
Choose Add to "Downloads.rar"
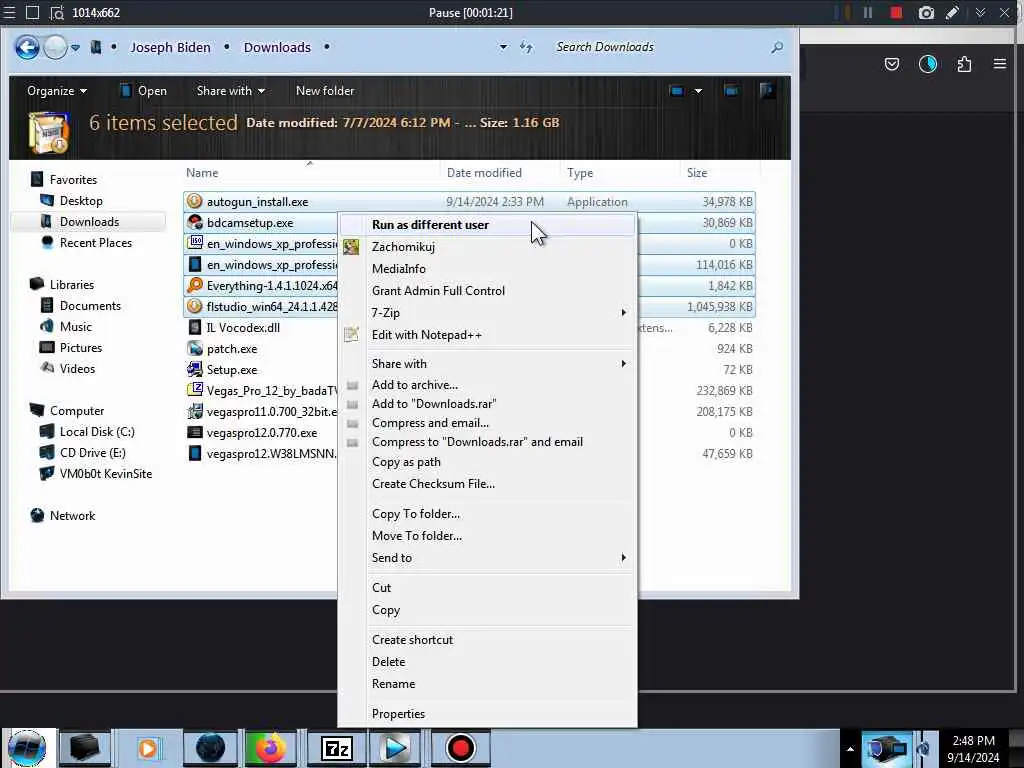click(487, 404)
